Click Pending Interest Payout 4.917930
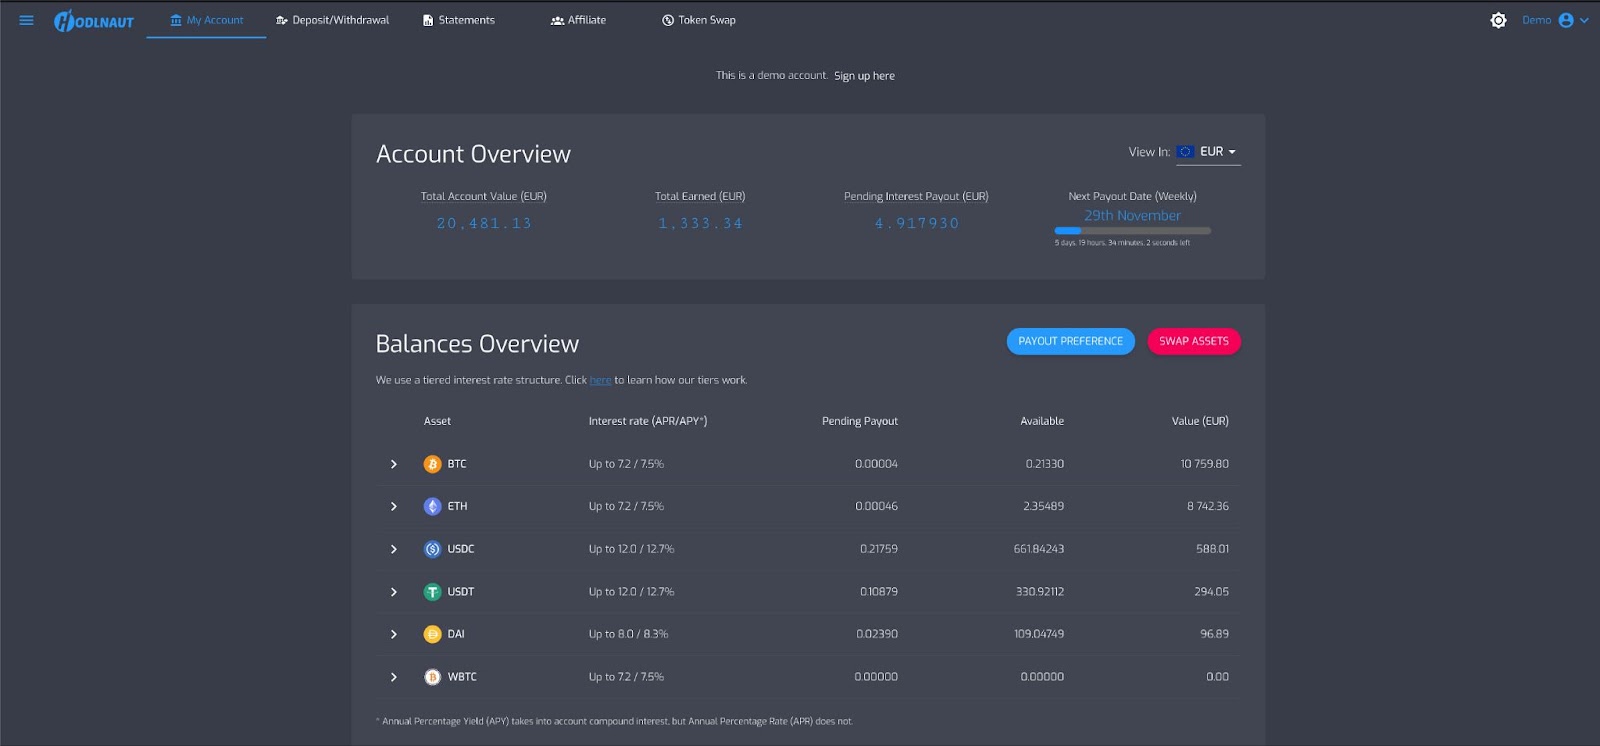The image size is (1600, 746). pyautogui.click(x=916, y=224)
